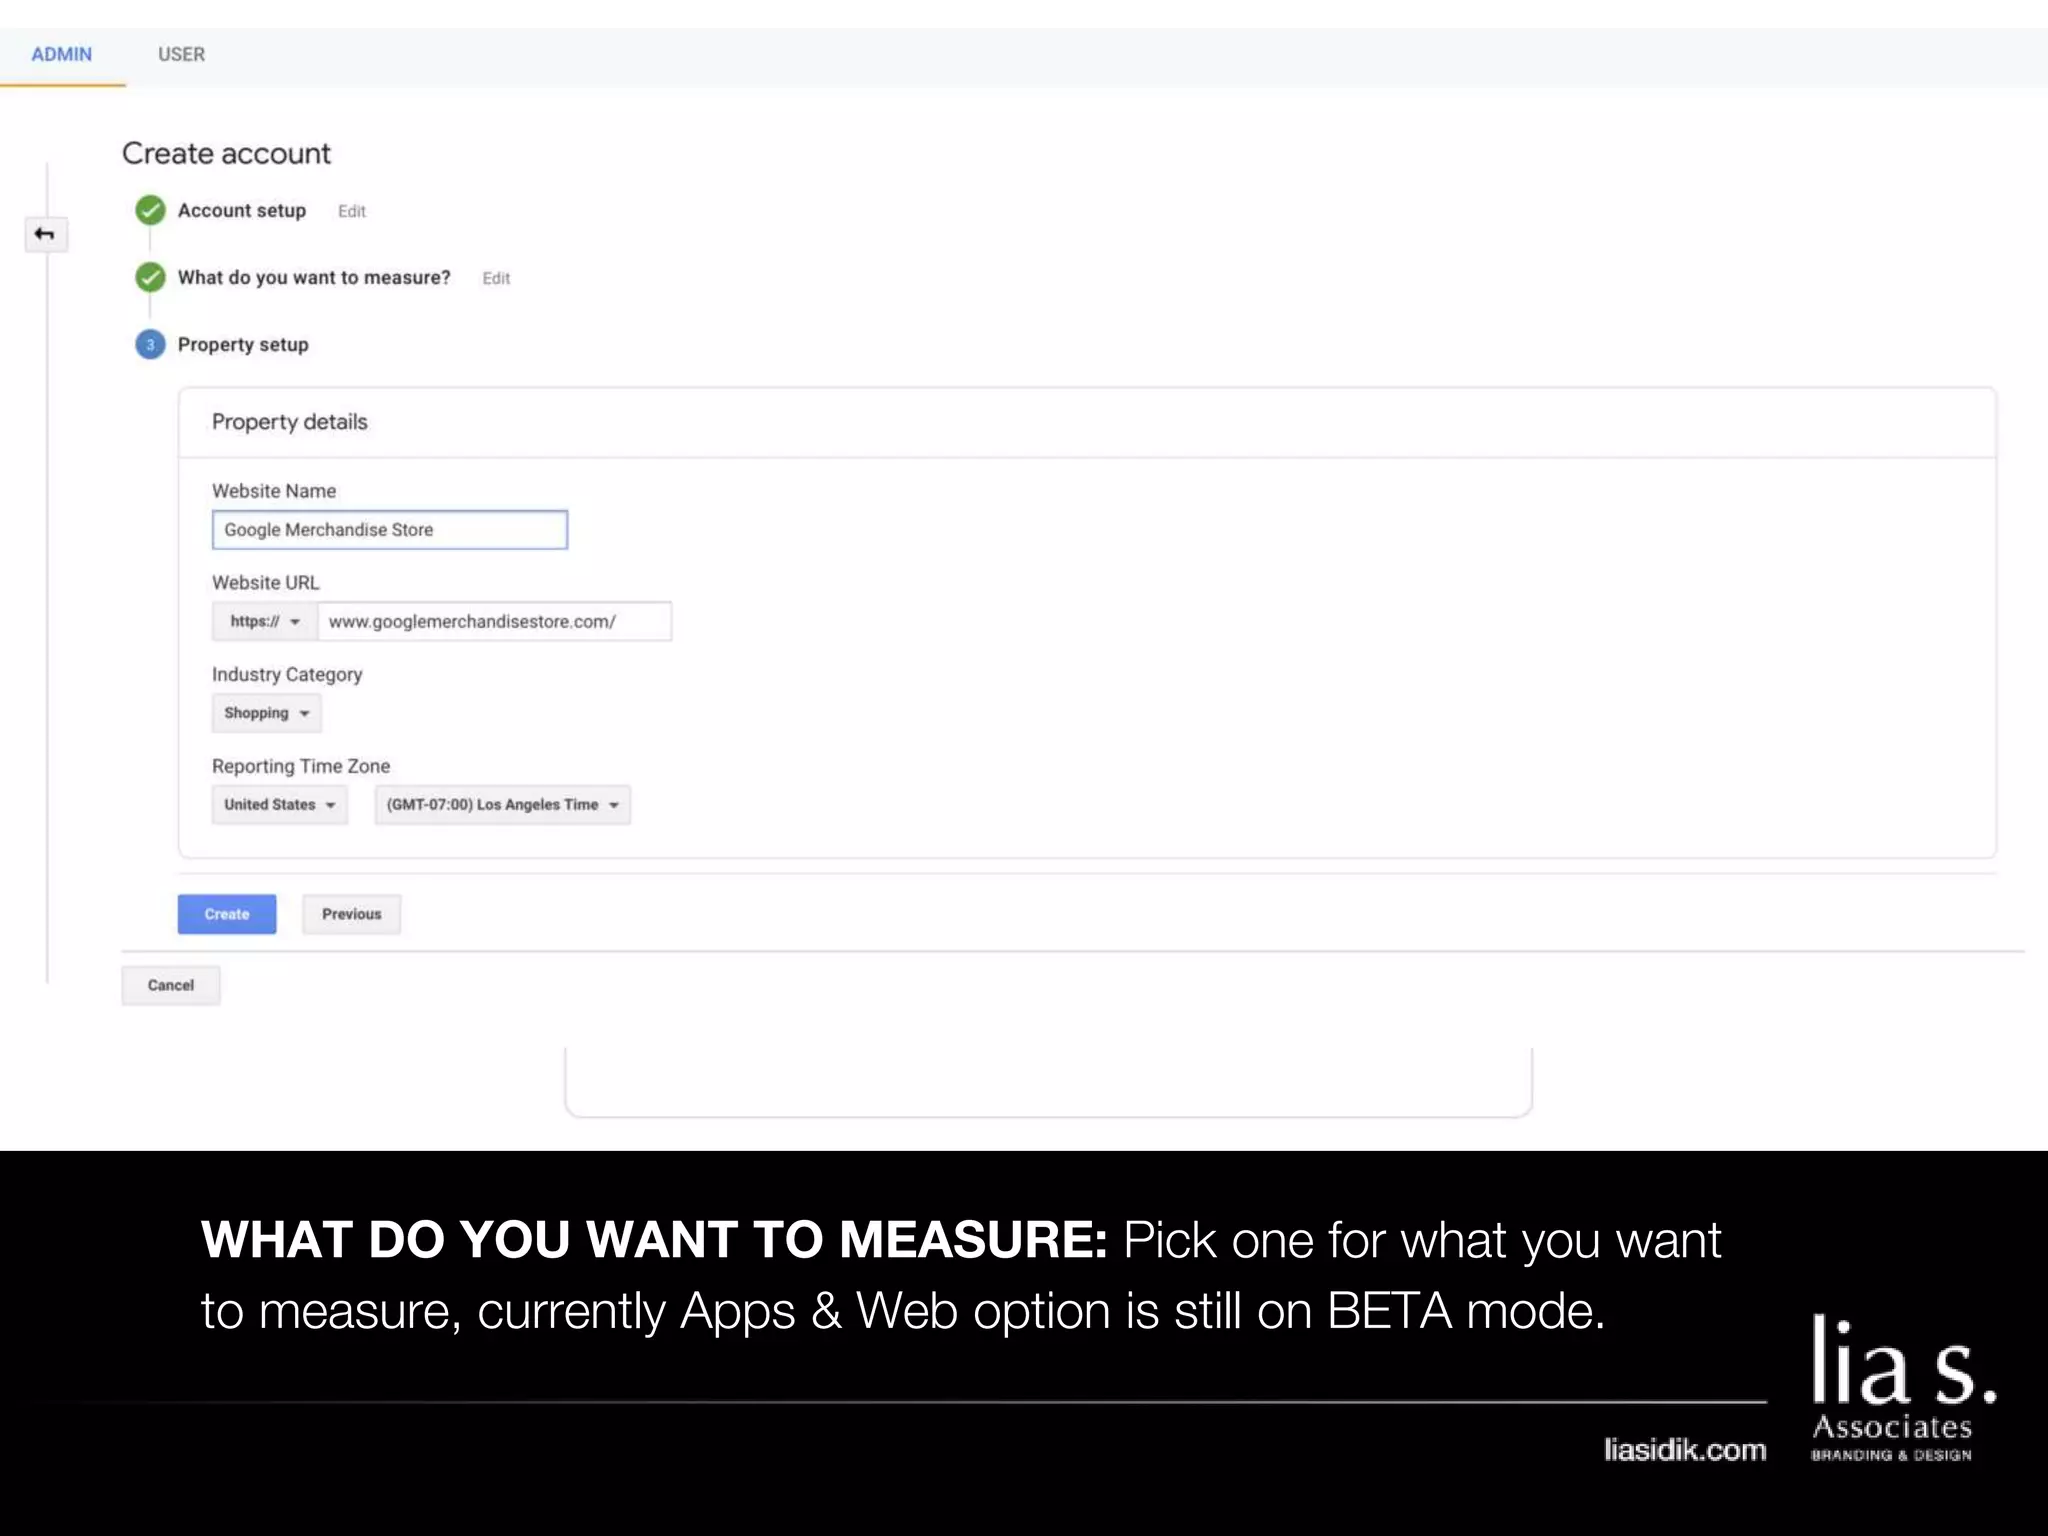Click the blue Create button
This screenshot has height=1536, width=2048.
tap(227, 914)
